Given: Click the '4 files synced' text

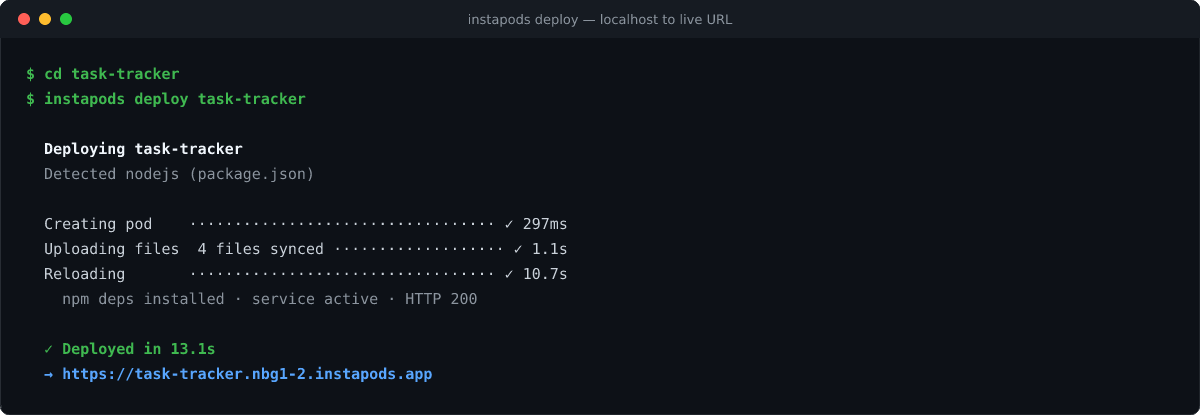Looking at the screenshot, I should (x=261, y=249).
